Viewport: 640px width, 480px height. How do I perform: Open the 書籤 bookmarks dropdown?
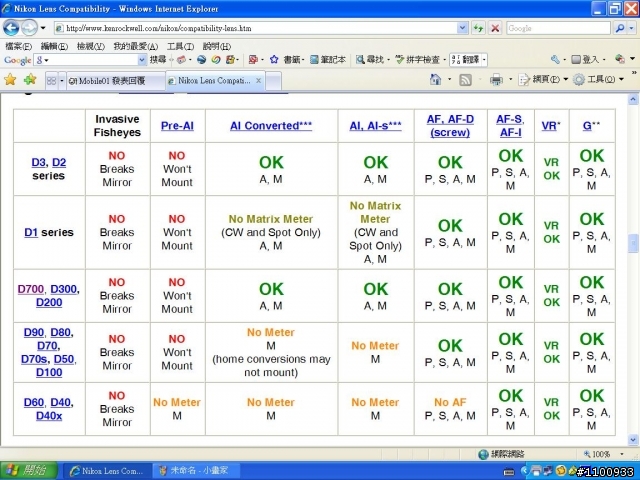pos(293,60)
